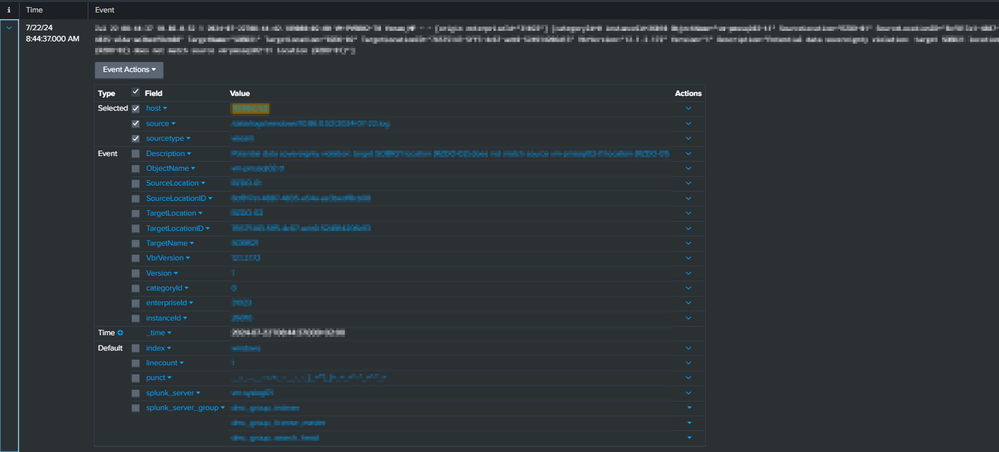Select the TargetLocation field checkbox
Viewport: 999px width, 452px height.
135,213
